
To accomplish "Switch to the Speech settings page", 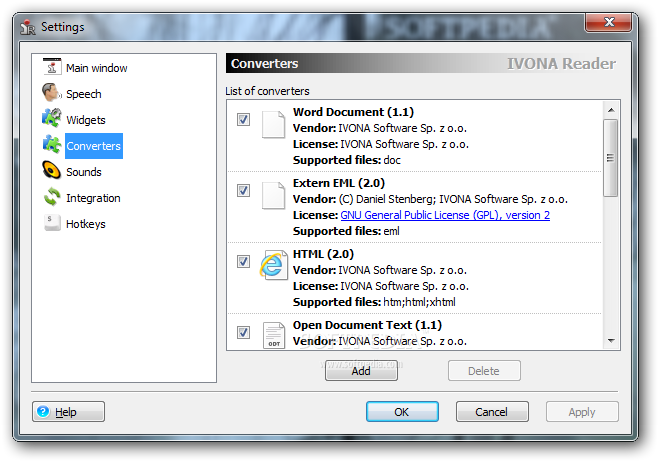I will (x=84, y=94).
